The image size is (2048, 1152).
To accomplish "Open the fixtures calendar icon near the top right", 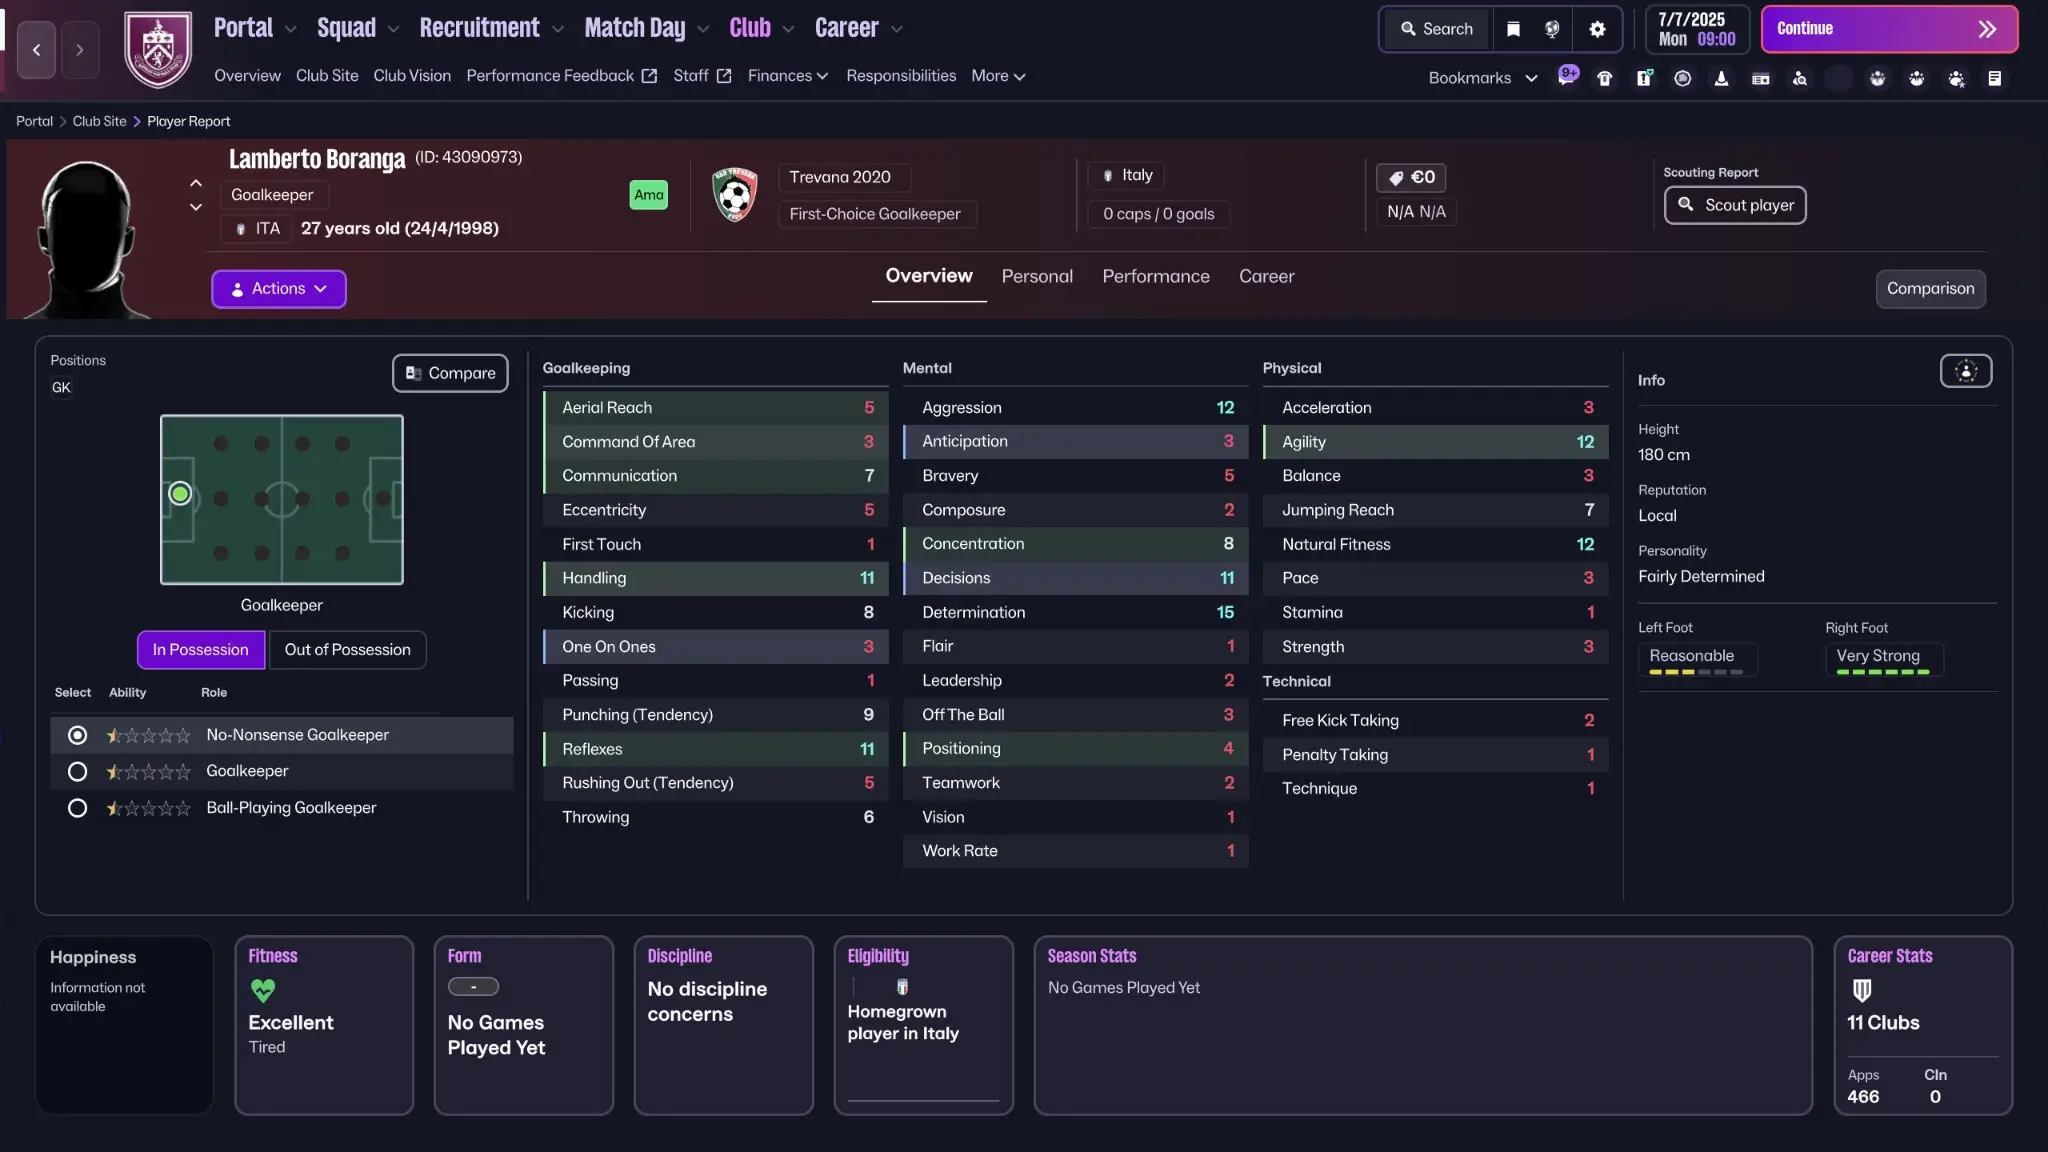I will (x=1761, y=78).
